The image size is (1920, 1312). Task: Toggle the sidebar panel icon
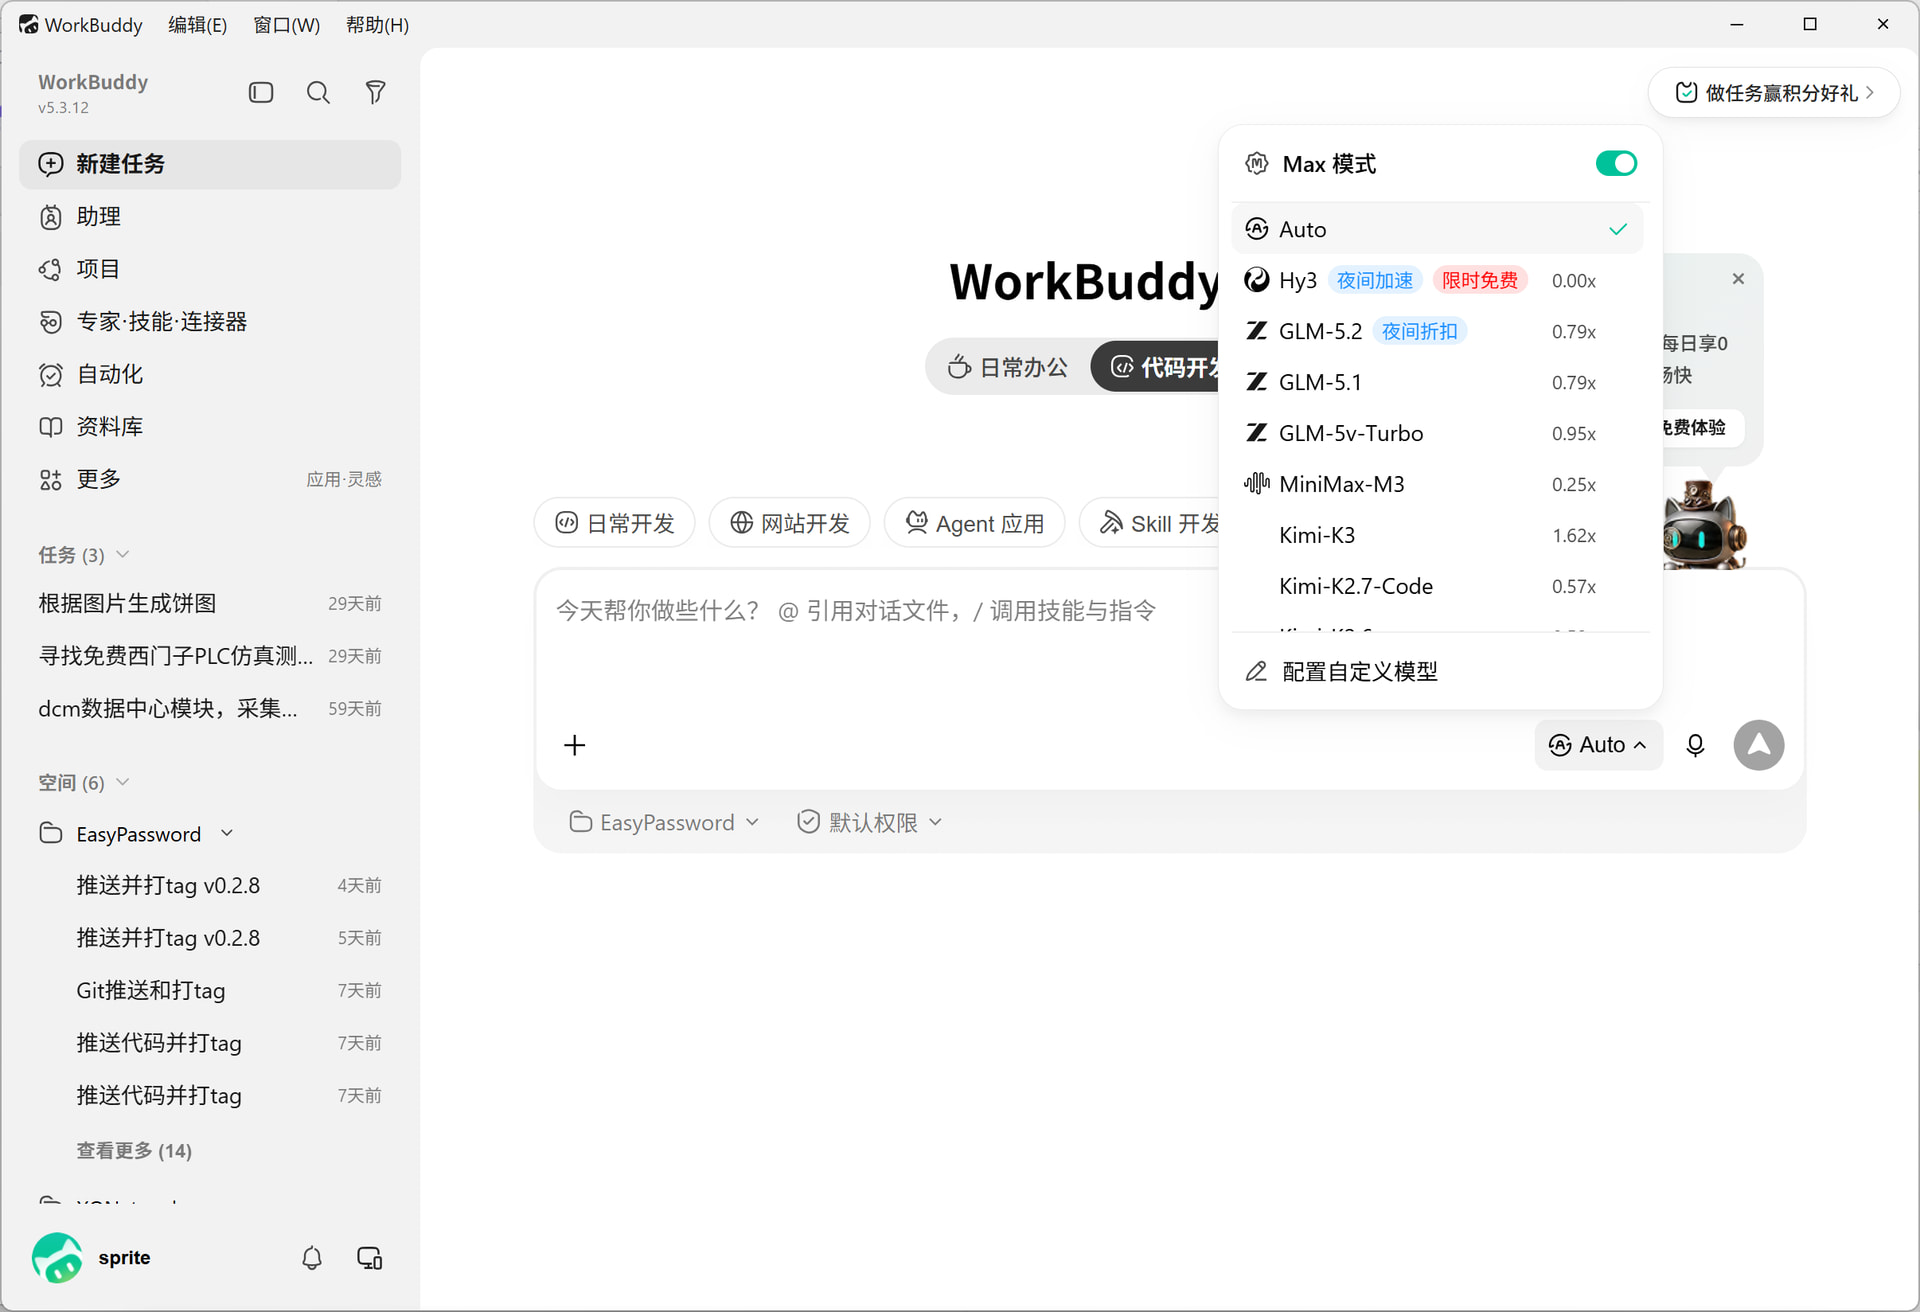[x=261, y=93]
